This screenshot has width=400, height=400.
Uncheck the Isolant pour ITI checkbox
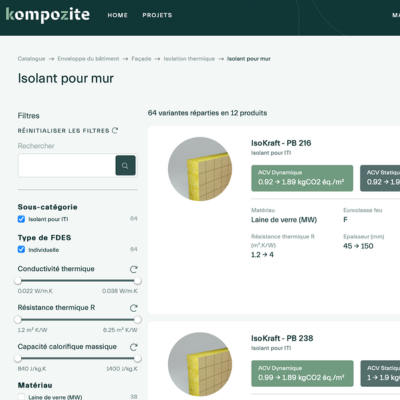(x=21, y=219)
